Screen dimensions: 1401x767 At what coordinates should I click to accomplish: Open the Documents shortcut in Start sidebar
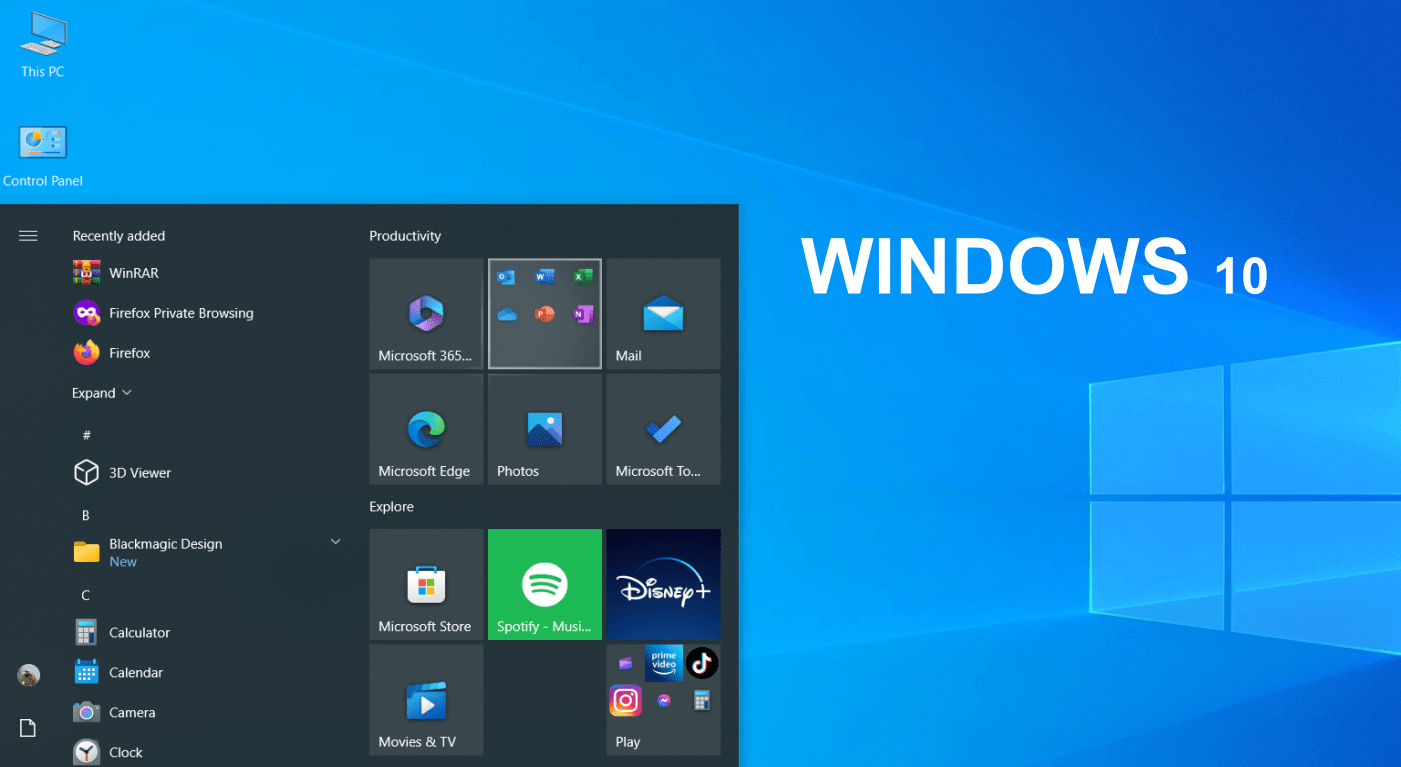(x=28, y=728)
